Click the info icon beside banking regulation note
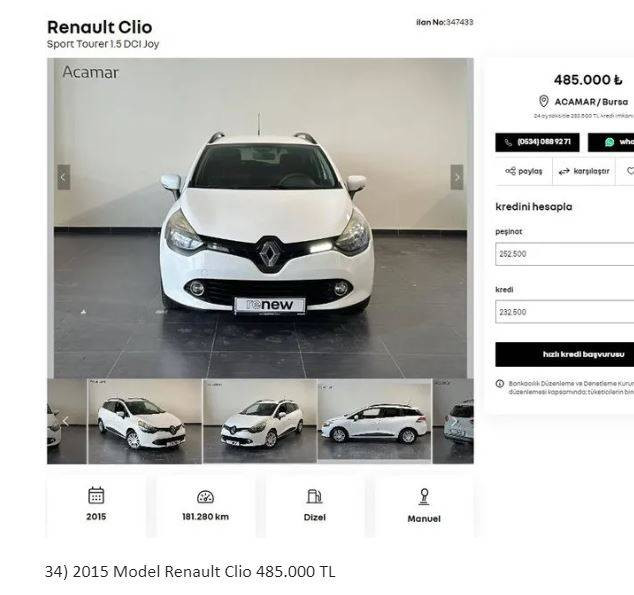Viewport: 634px width, 595px height. pyautogui.click(x=500, y=384)
